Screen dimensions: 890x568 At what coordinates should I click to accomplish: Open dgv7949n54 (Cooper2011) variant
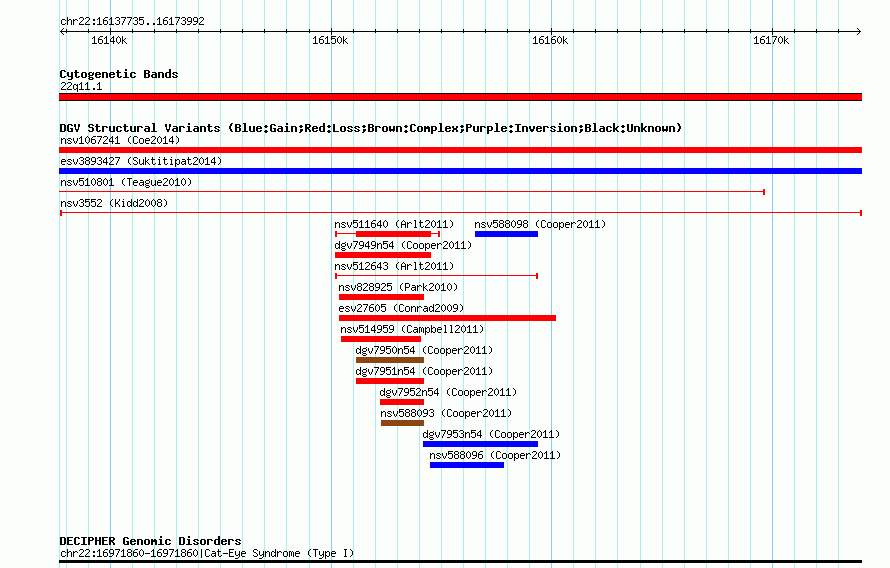click(403, 245)
